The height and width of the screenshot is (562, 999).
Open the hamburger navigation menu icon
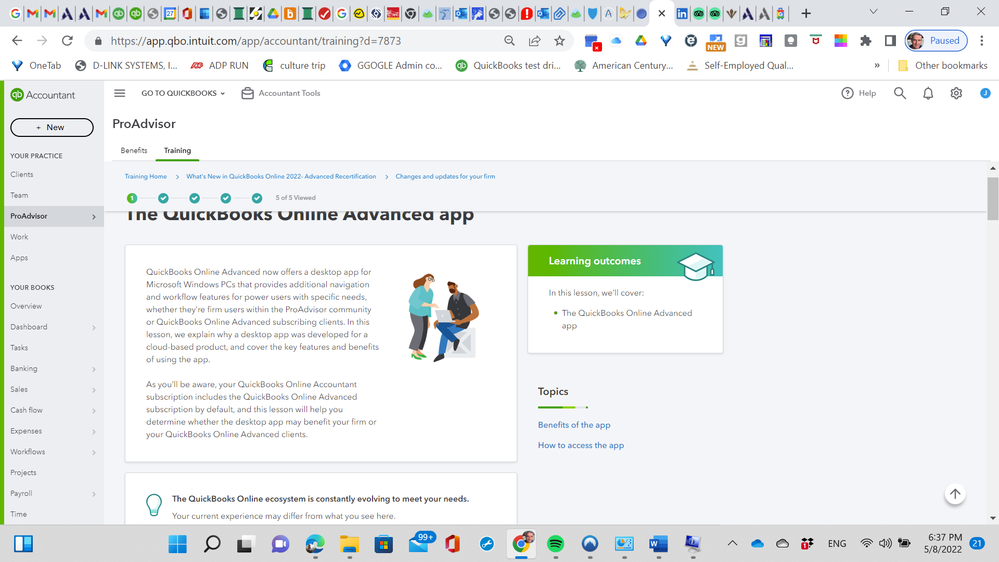point(119,93)
